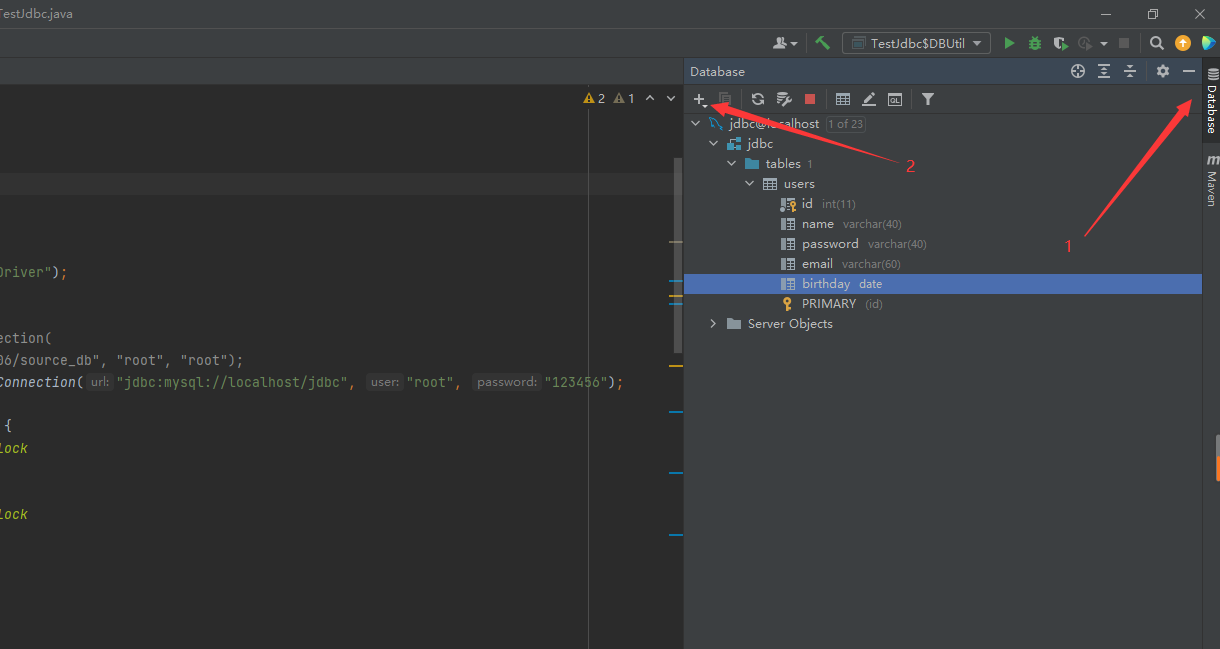
Task: Switch to the Maven side tab
Action: (x=1211, y=180)
